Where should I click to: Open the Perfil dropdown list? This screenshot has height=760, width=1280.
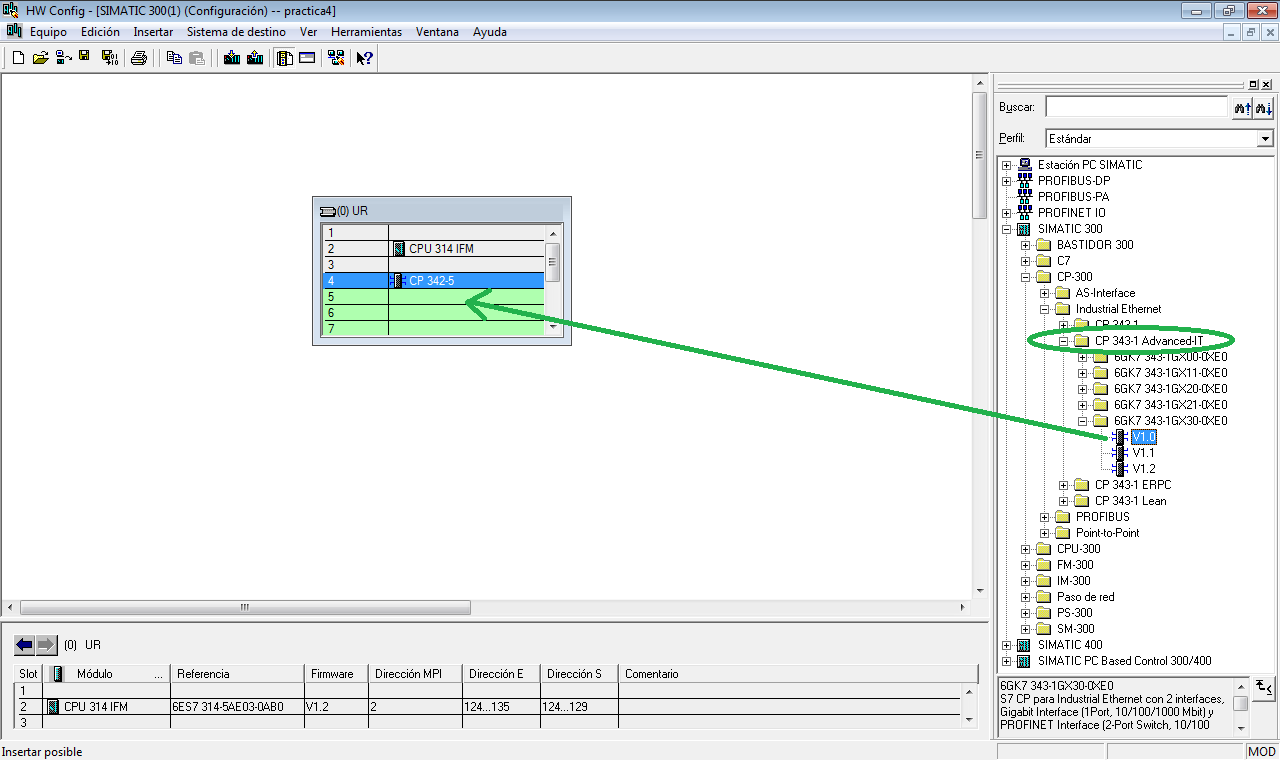[1266, 139]
